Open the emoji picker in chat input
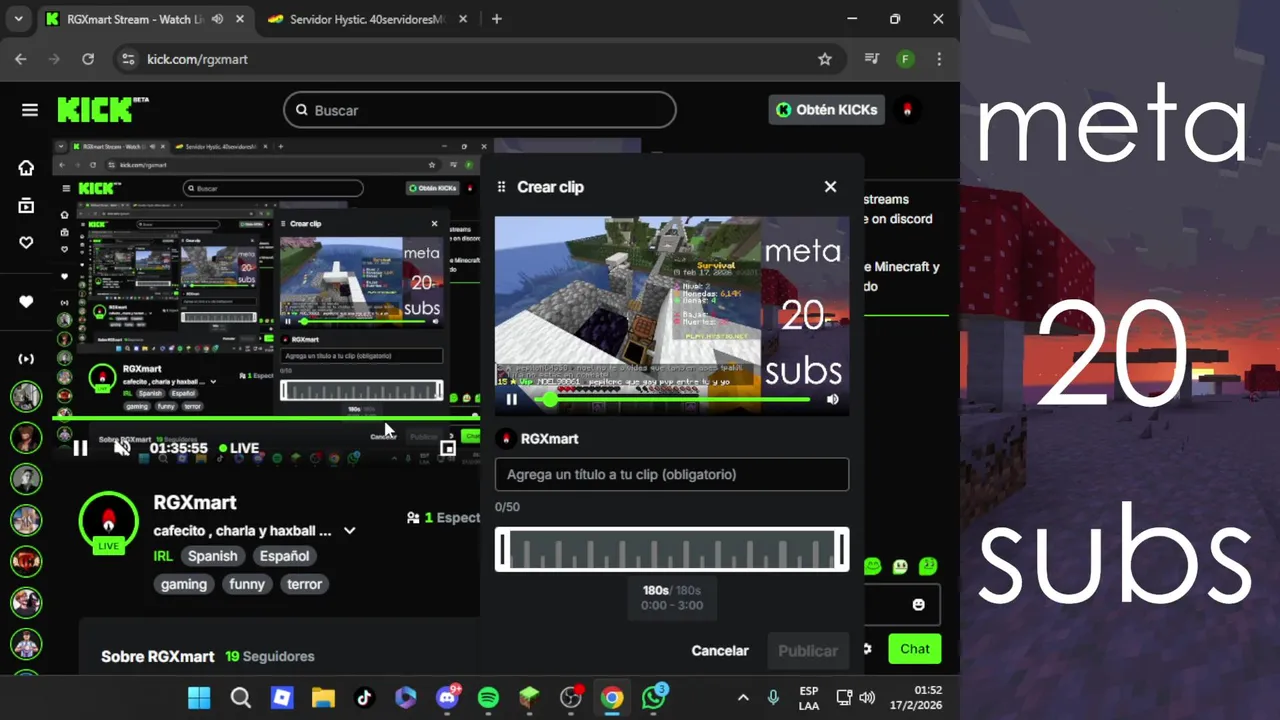 pyautogui.click(x=919, y=605)
